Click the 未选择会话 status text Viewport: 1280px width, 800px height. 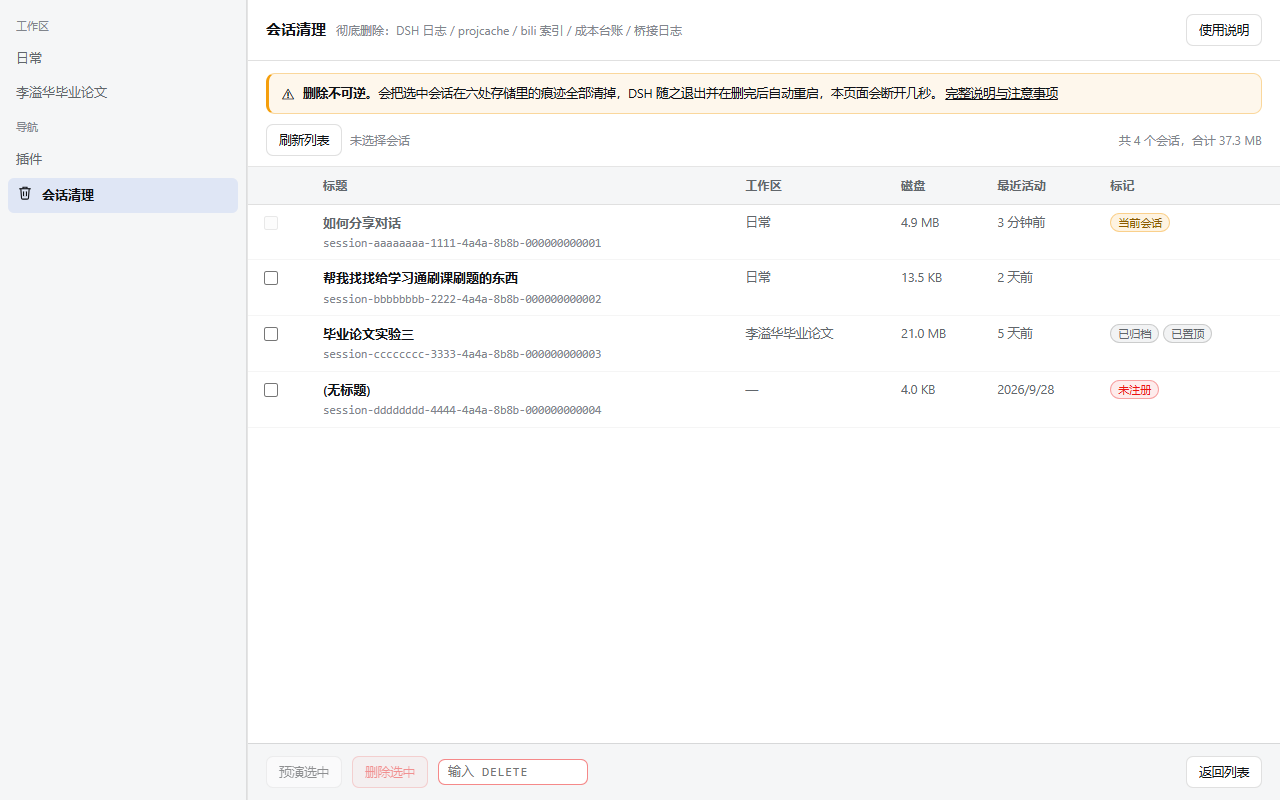point(380,141)
